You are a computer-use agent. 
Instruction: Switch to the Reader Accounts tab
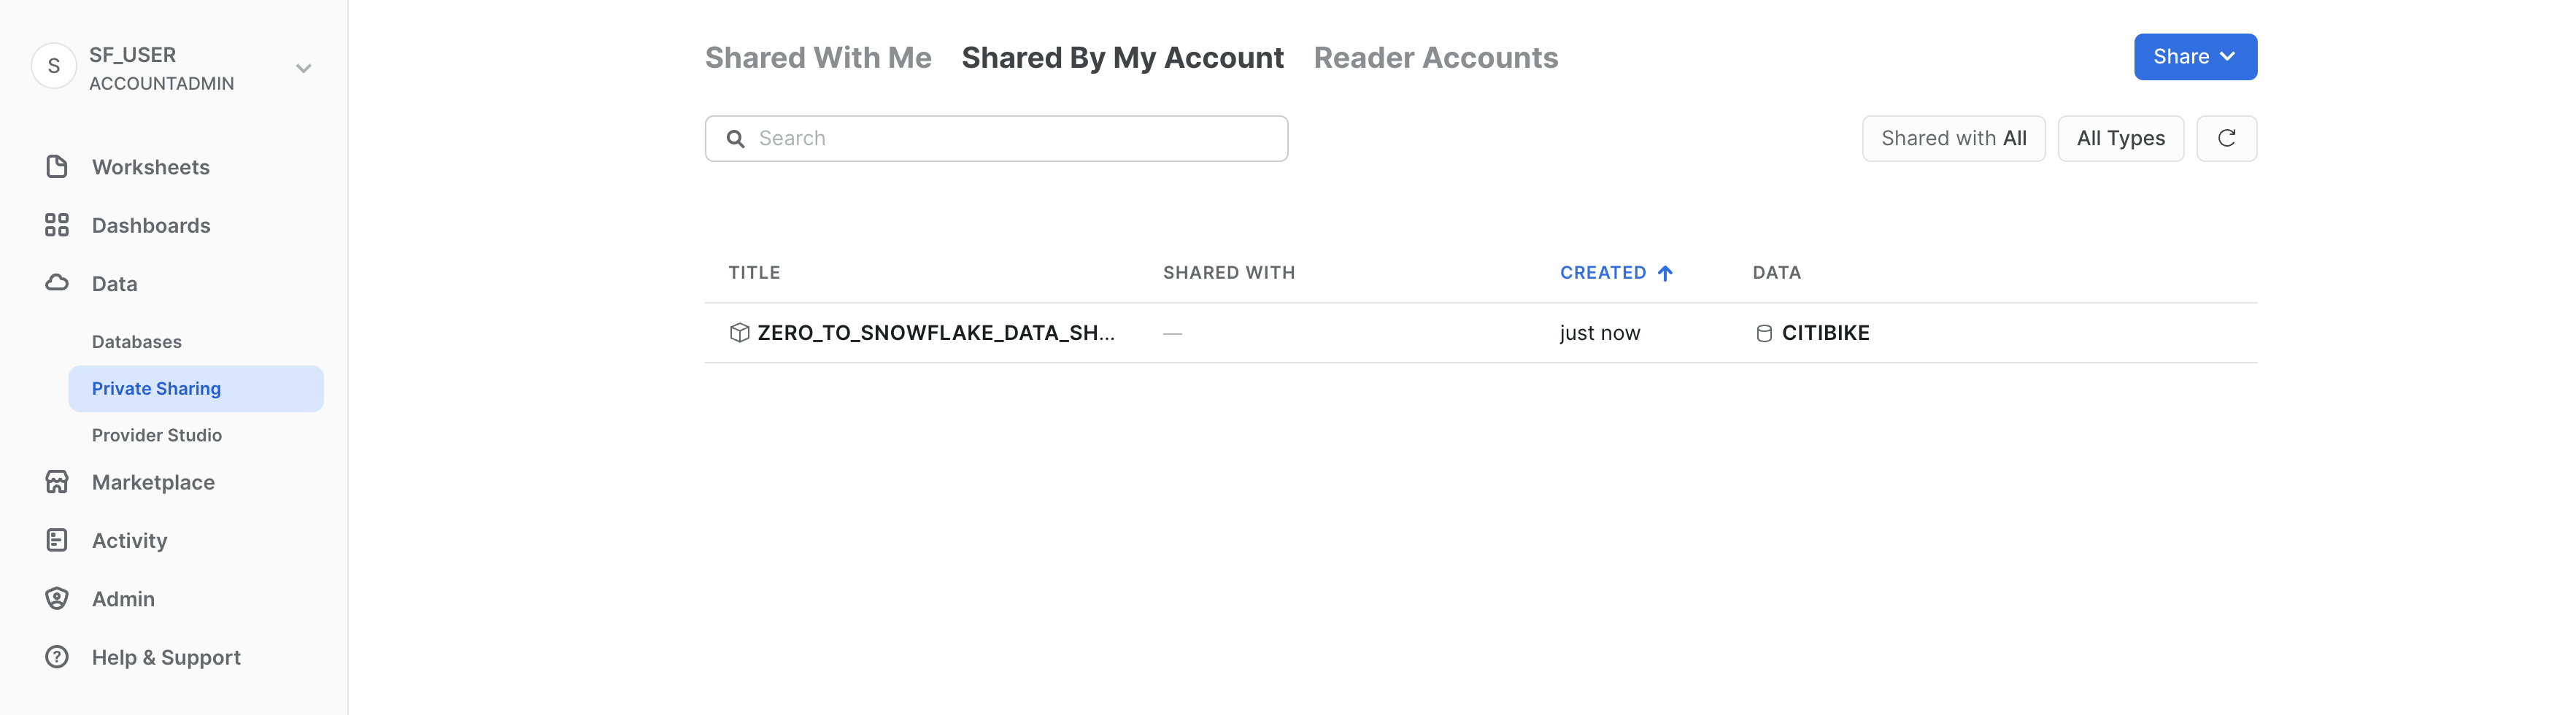tap(1435, 58)
